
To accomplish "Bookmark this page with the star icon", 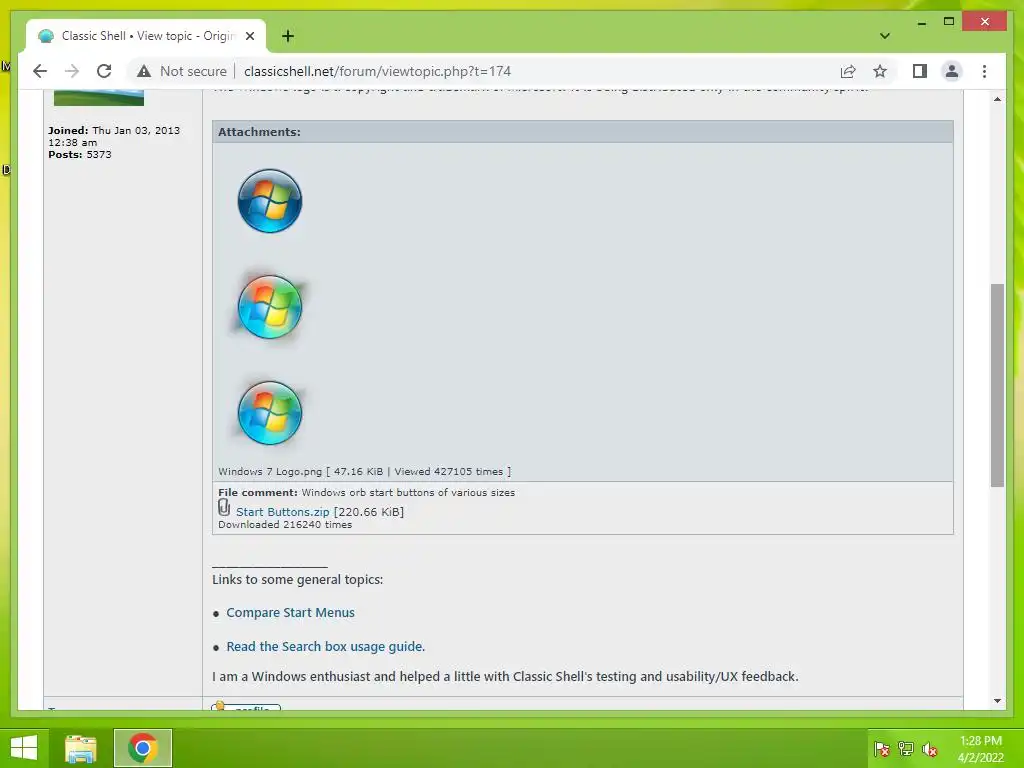I will [880, 71].
